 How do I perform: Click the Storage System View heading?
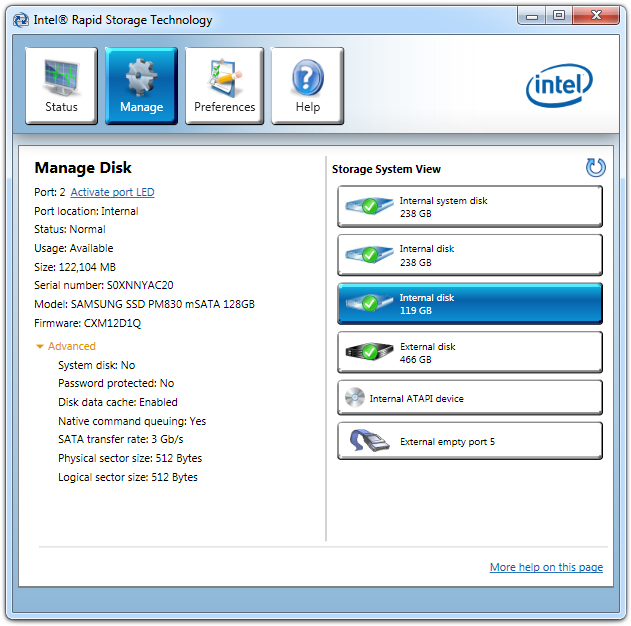[386, 169]
